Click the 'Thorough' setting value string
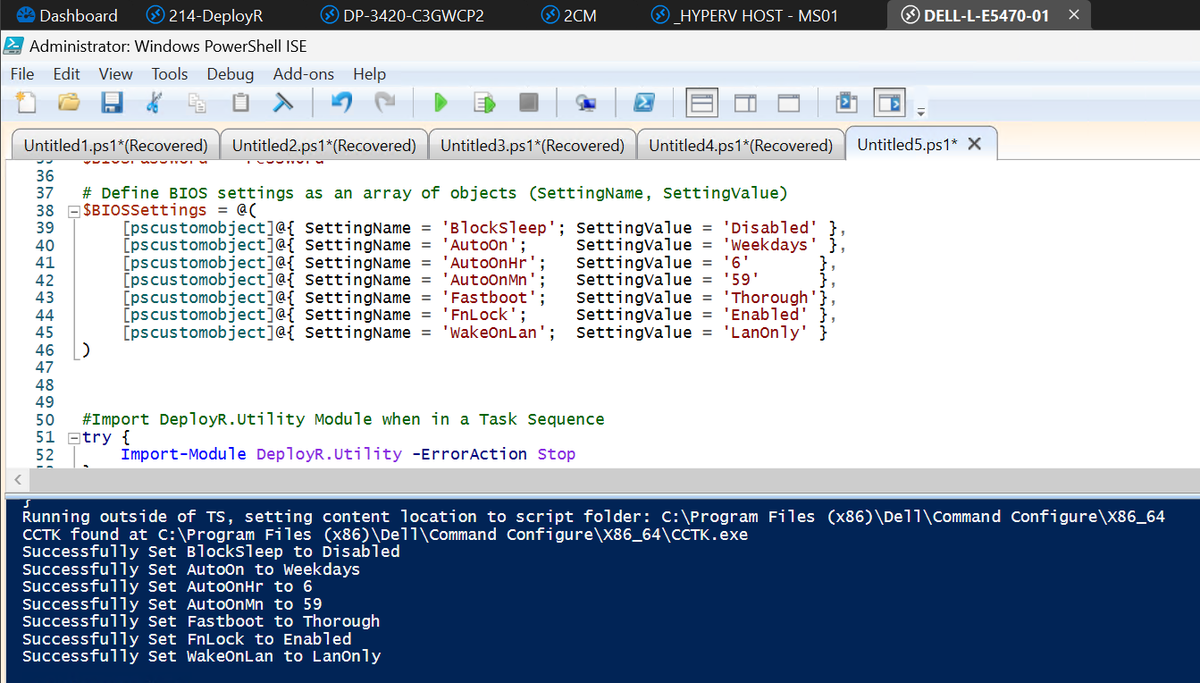Screen dimensions: 1200x683 click(x=770, y=297)
